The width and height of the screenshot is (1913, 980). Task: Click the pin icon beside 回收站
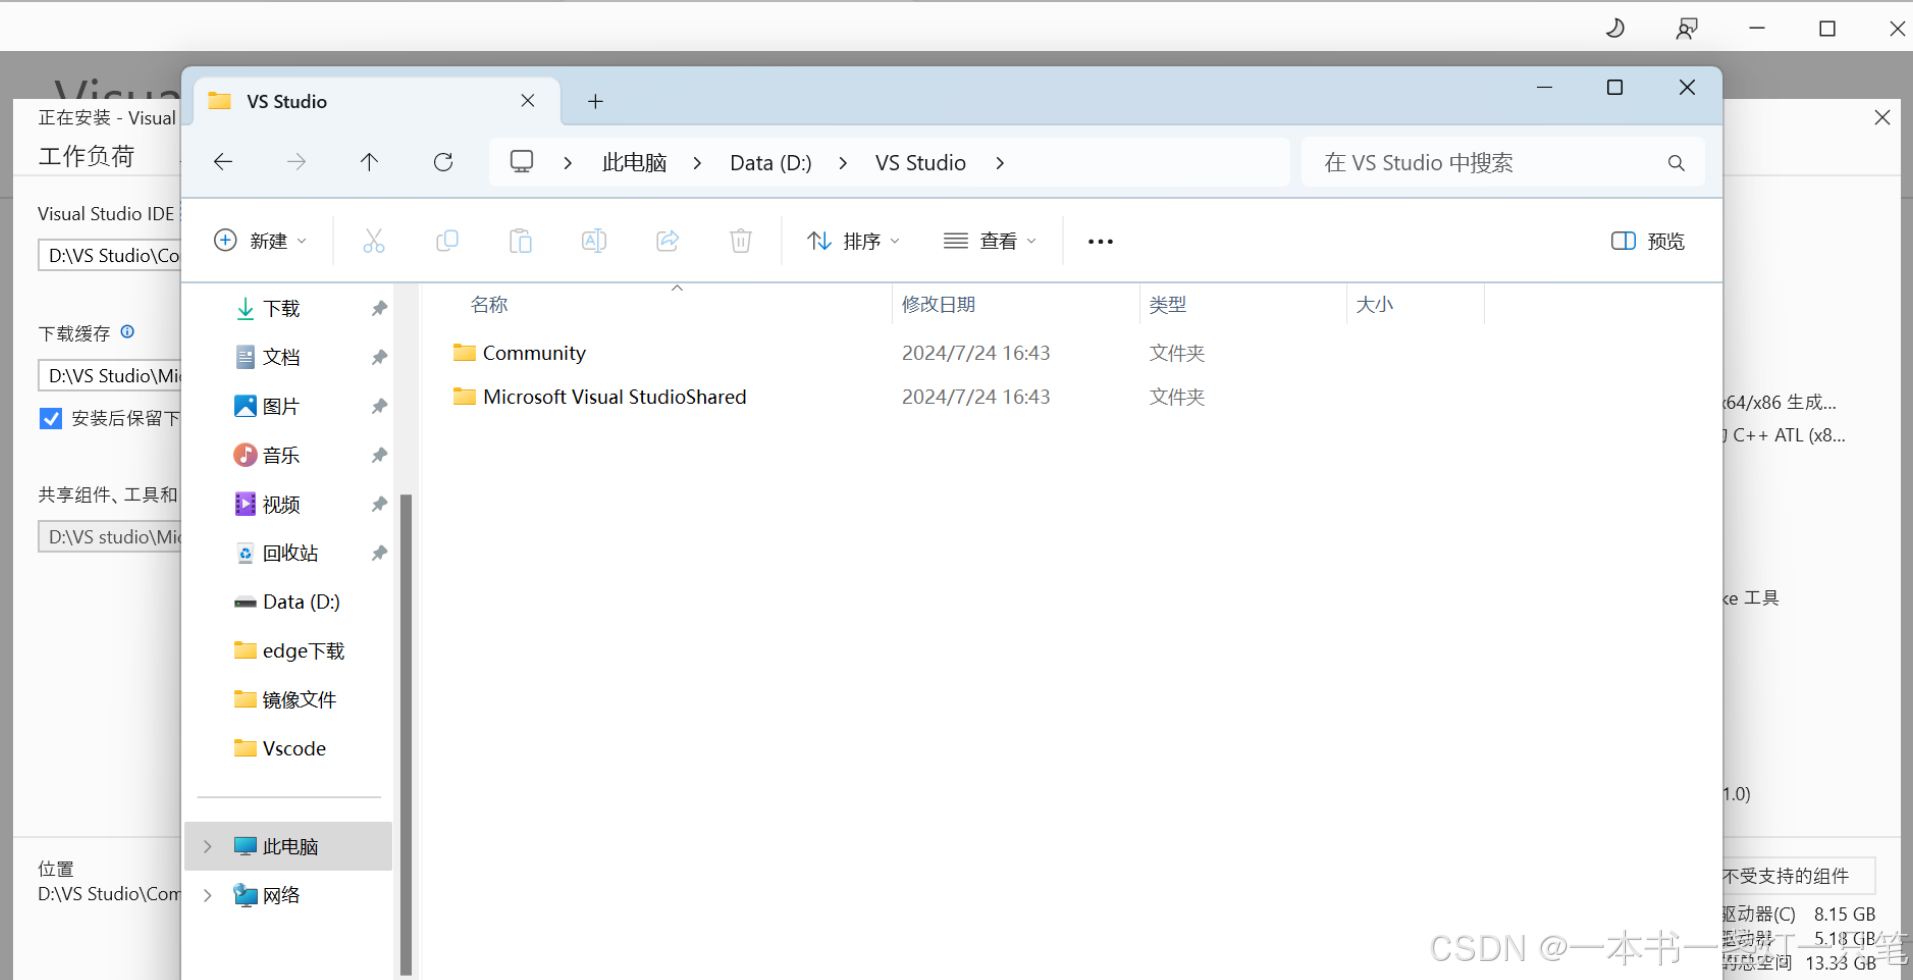click(379, 553)
